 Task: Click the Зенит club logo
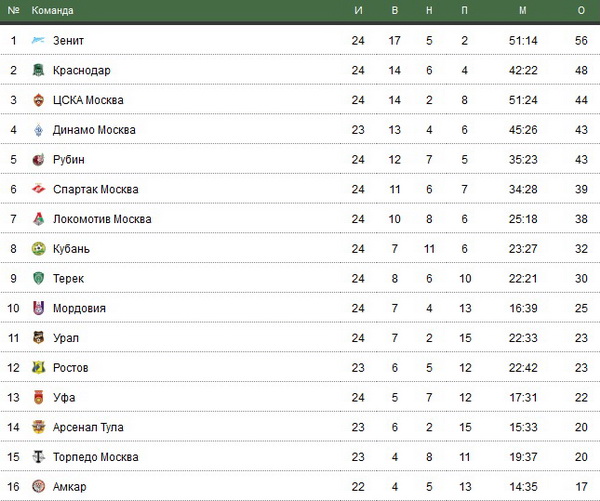pos(38,40)
